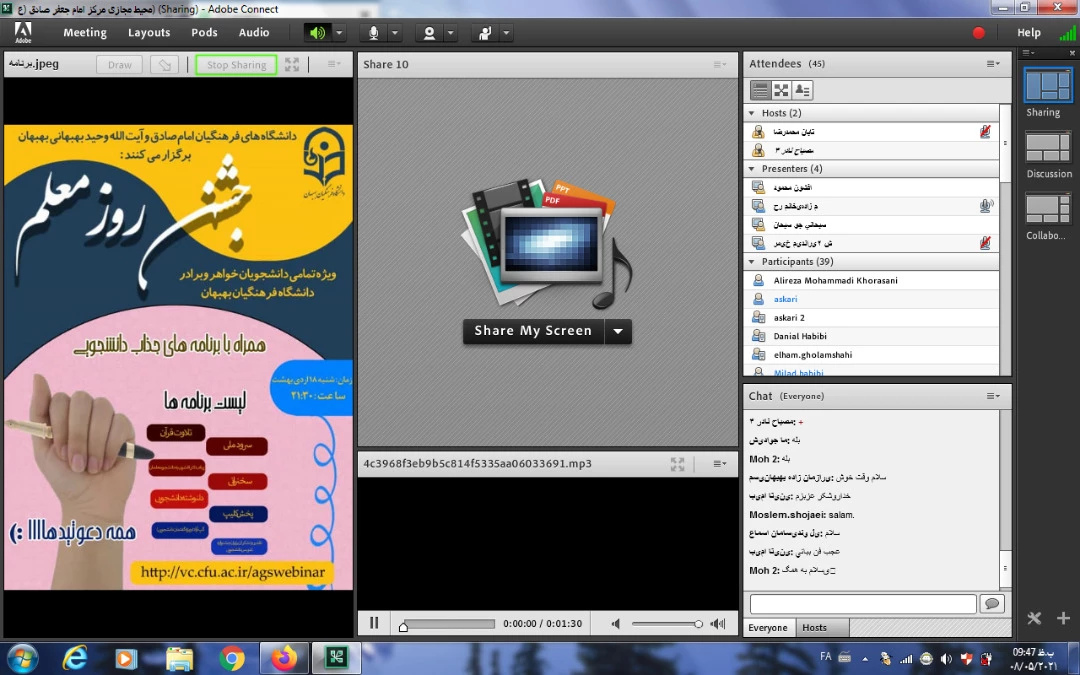1080x675 pixels.
Task: Click the chat message input field
Action: pos(862,604)
